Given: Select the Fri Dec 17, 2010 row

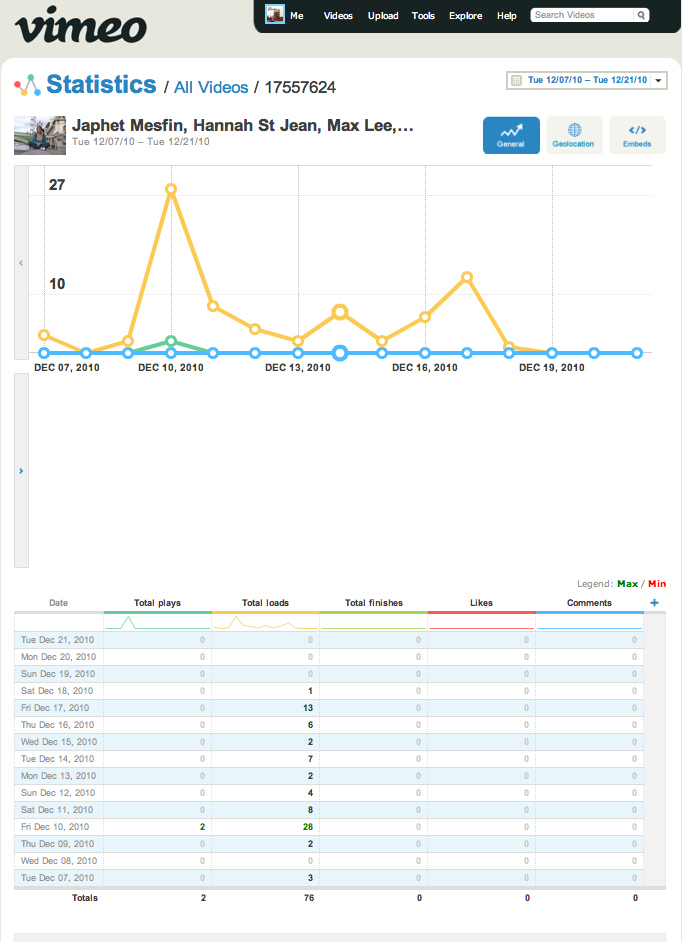Looking at the screenshot, I should coord(329,708).
